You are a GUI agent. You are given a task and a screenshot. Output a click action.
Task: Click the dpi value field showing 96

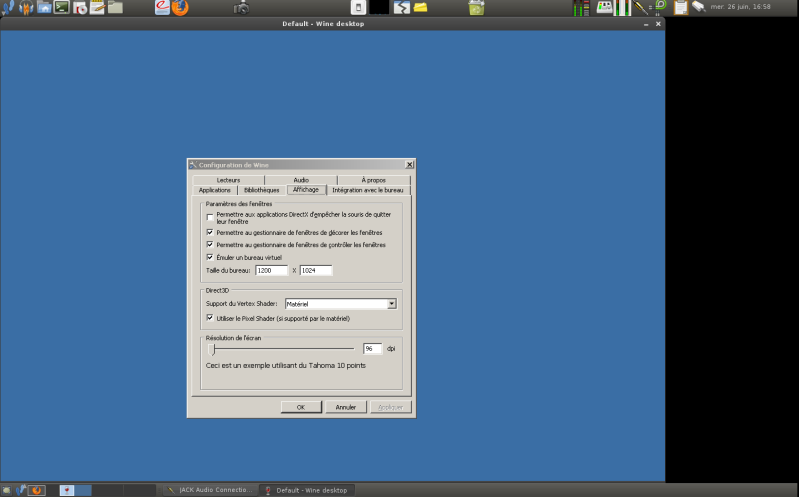point(372,349)
